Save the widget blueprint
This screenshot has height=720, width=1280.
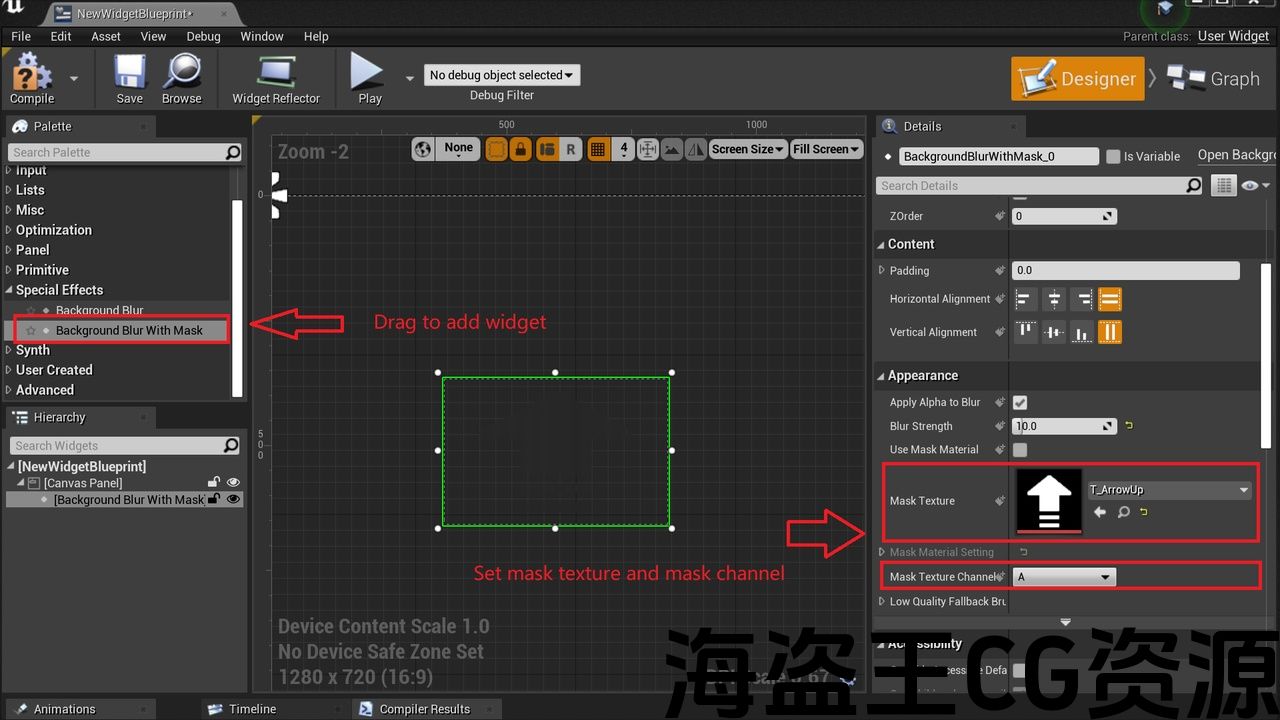click(x=129, y=77)
